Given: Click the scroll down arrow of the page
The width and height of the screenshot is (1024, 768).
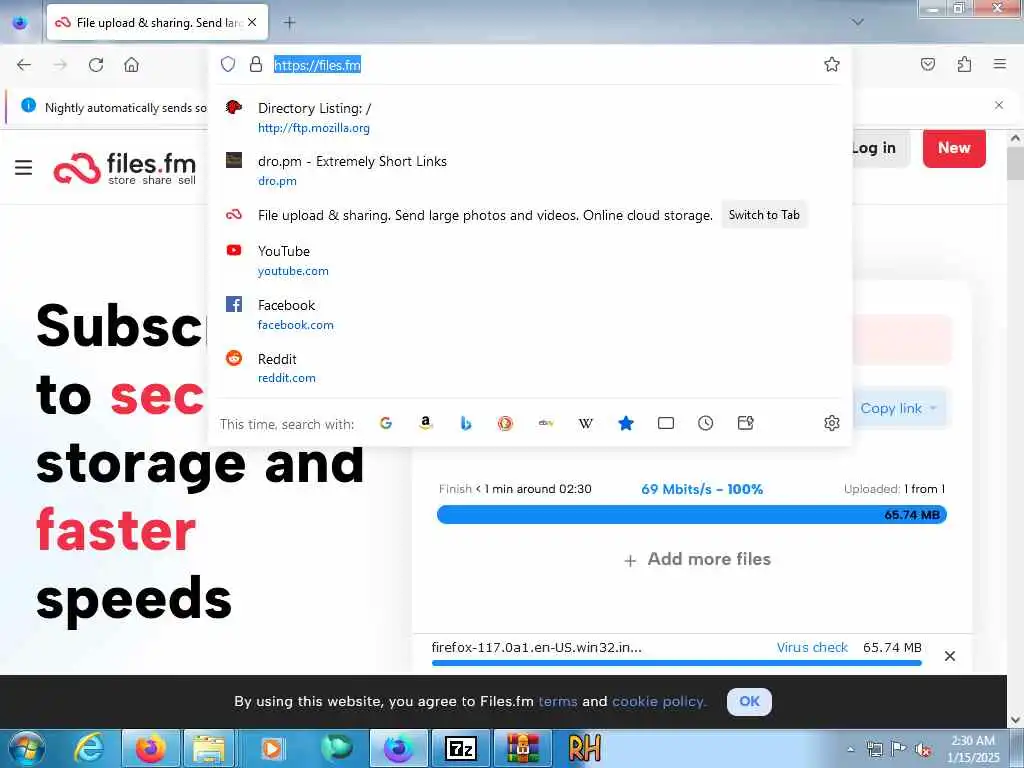Looking at the screenshot, I should click(1015, 720).
